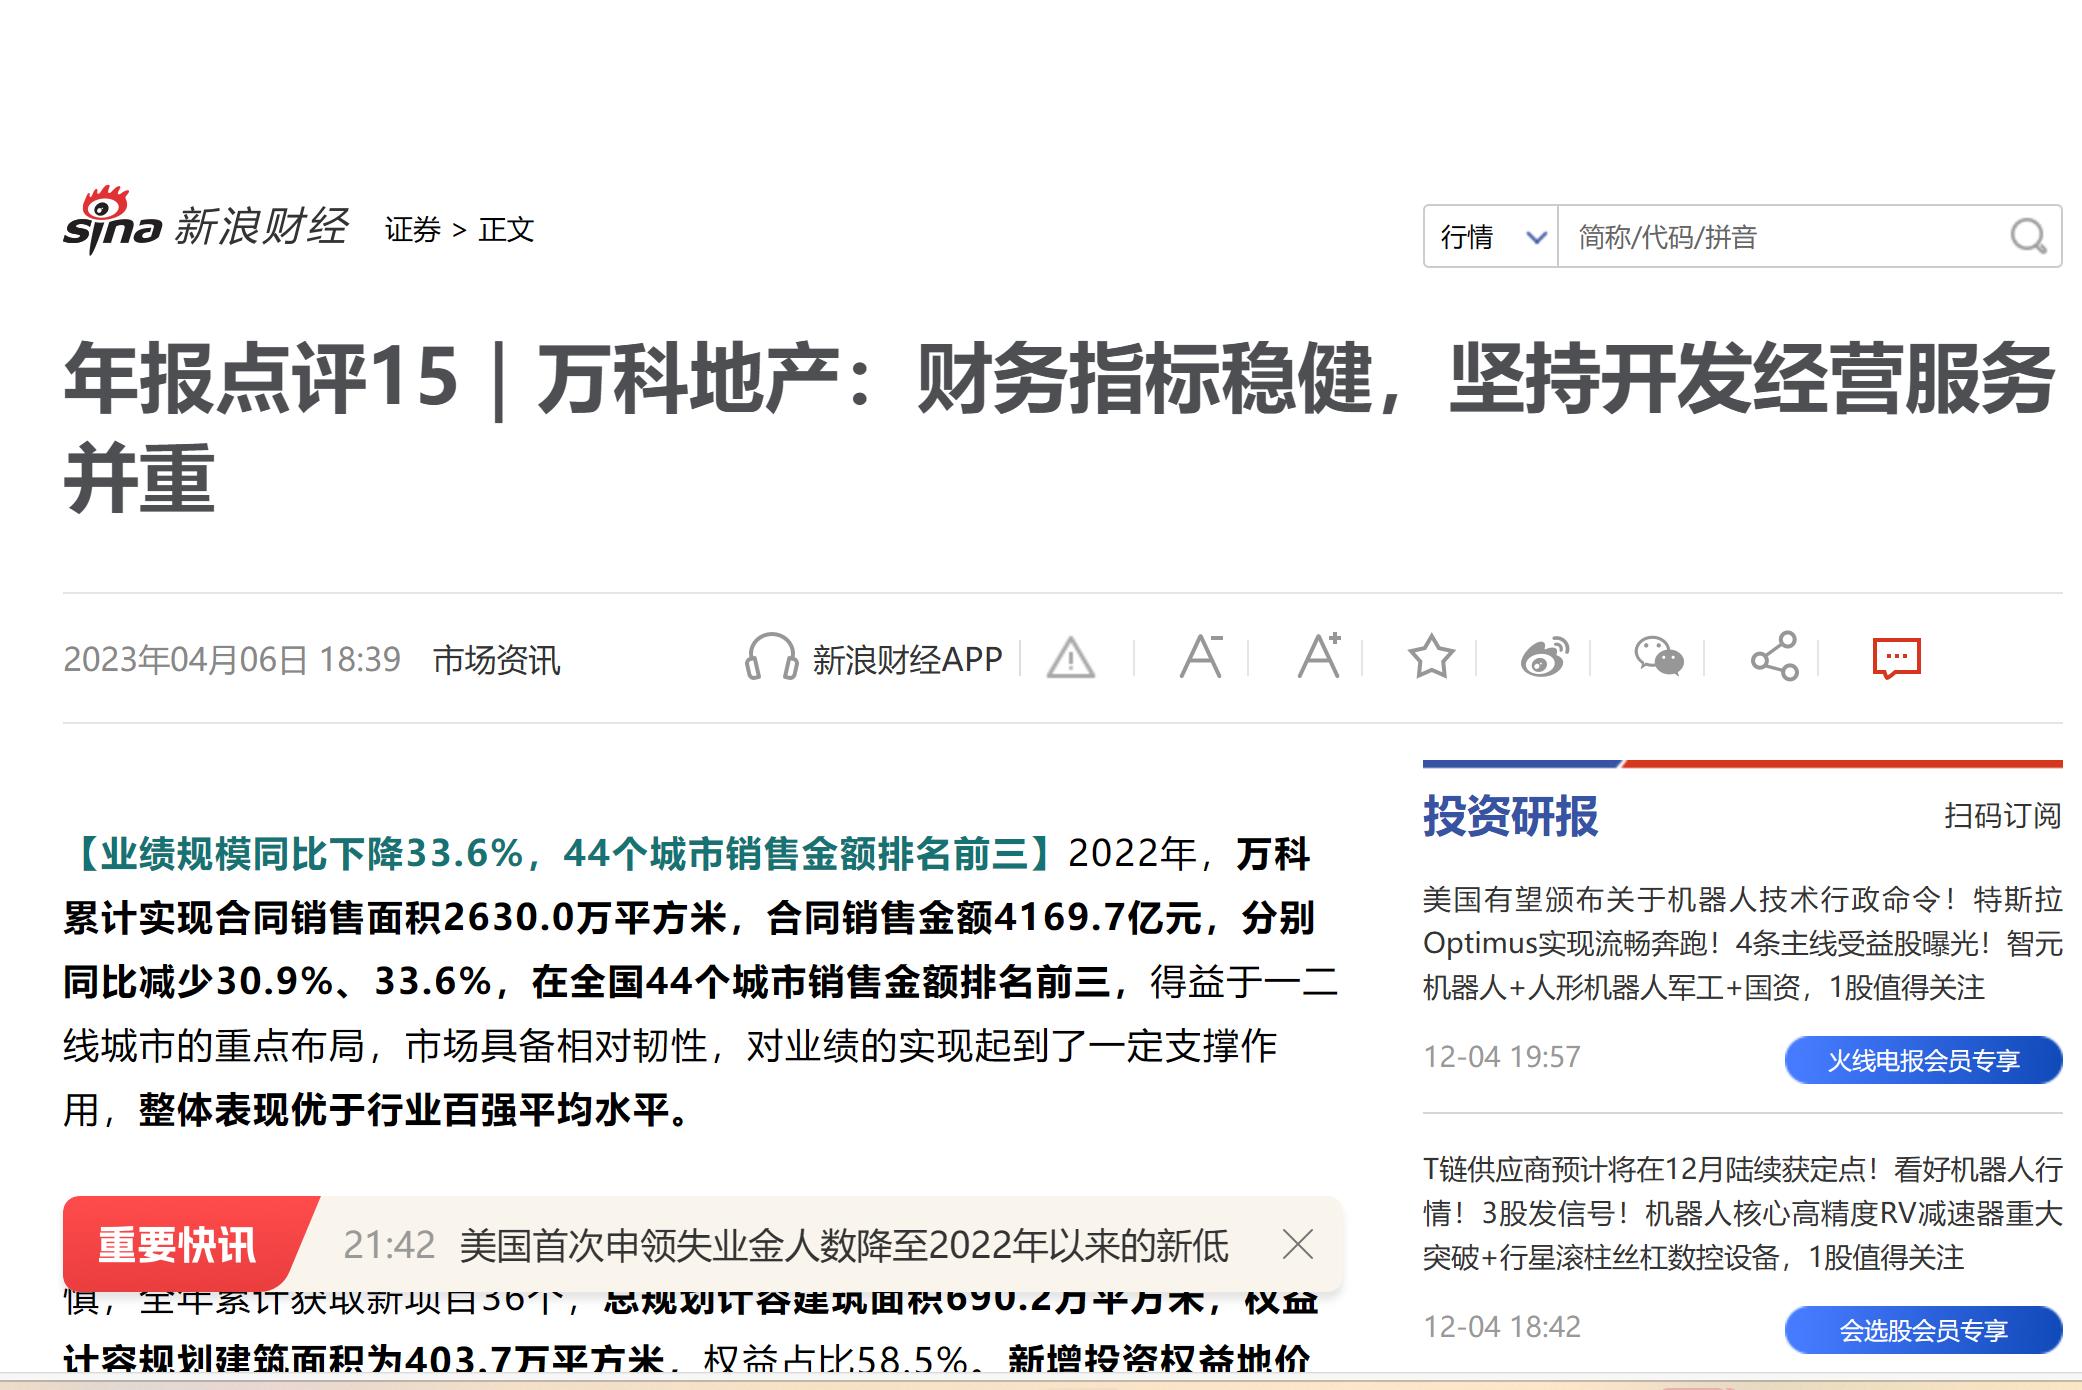This screenshot has width=2082, height=1390.
Task: Share to Weibo icon
Action: click(x=1544, y=658)
